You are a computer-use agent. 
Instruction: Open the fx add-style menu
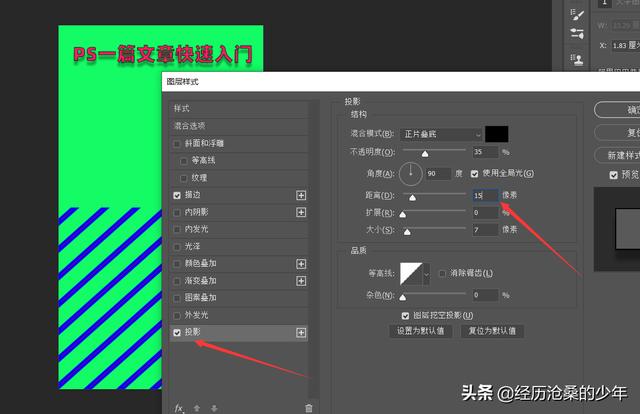[x=179, y=408]
